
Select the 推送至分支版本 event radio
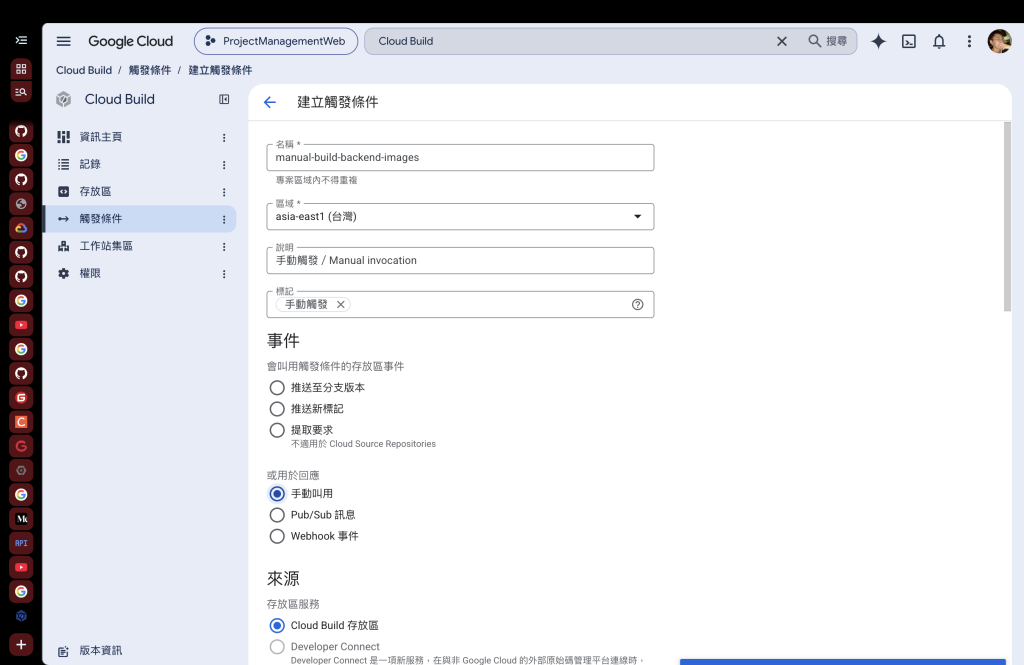(277, 387)
